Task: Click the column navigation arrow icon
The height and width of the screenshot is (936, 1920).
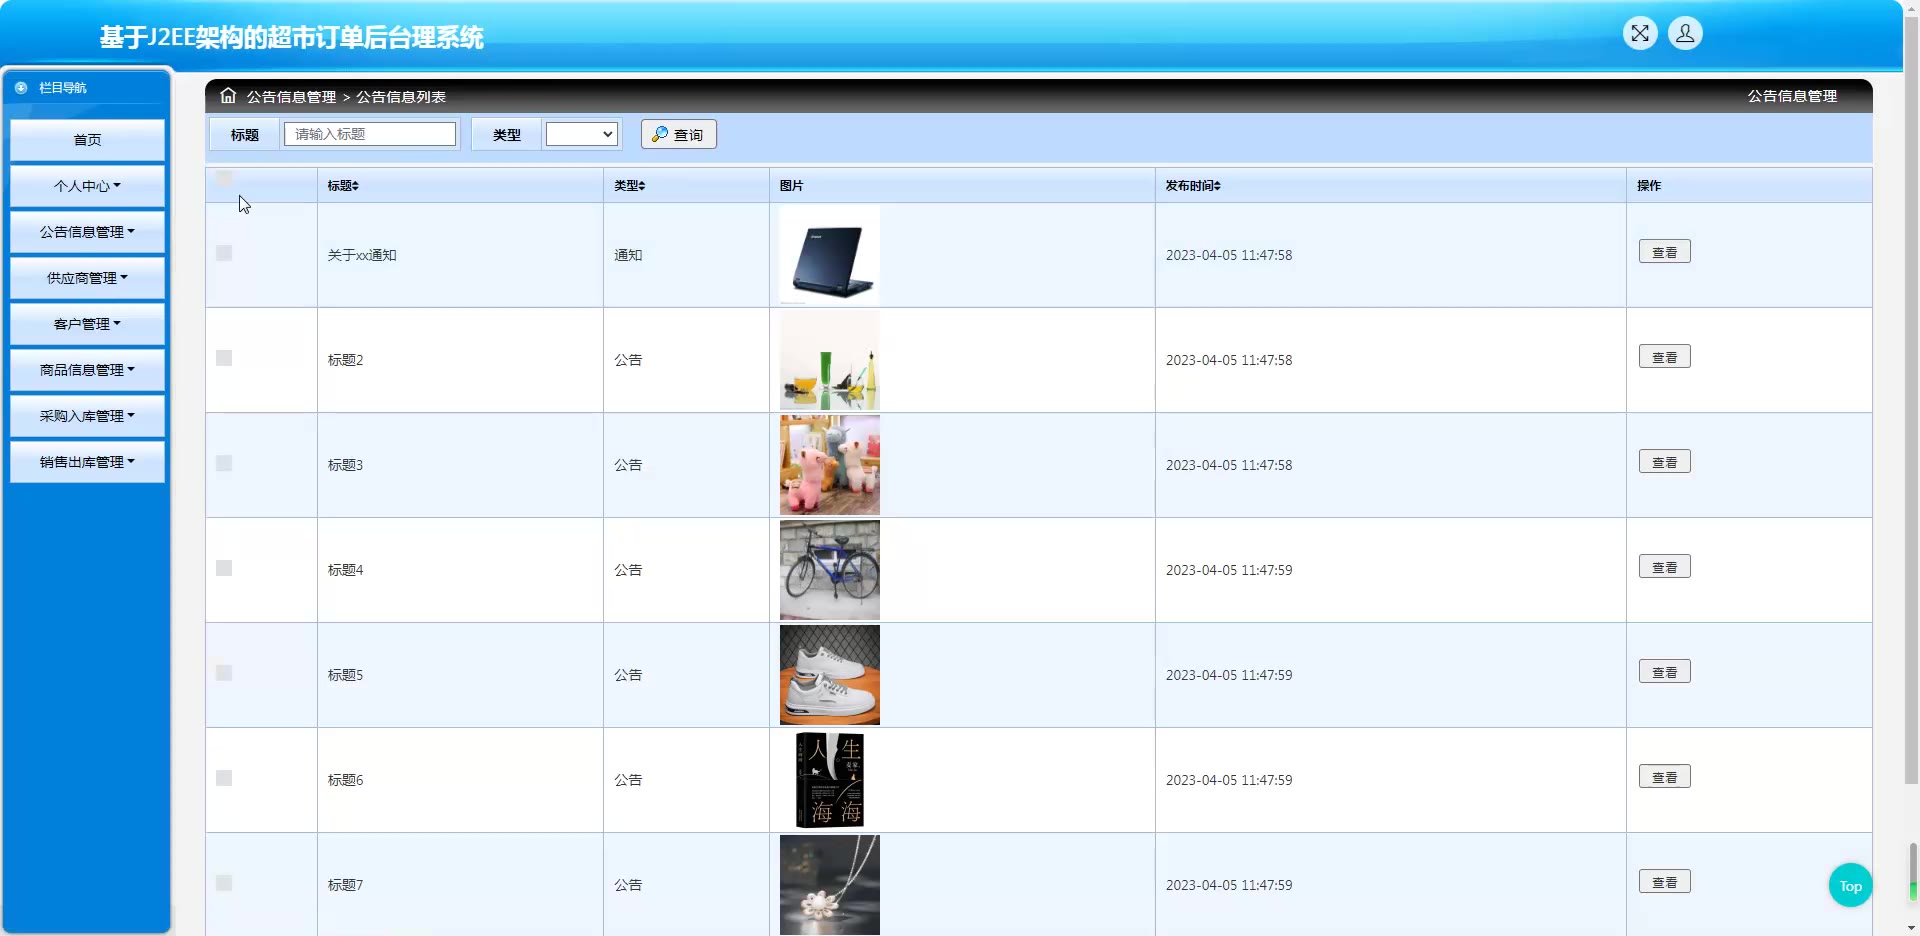Action: pos(21,88)
